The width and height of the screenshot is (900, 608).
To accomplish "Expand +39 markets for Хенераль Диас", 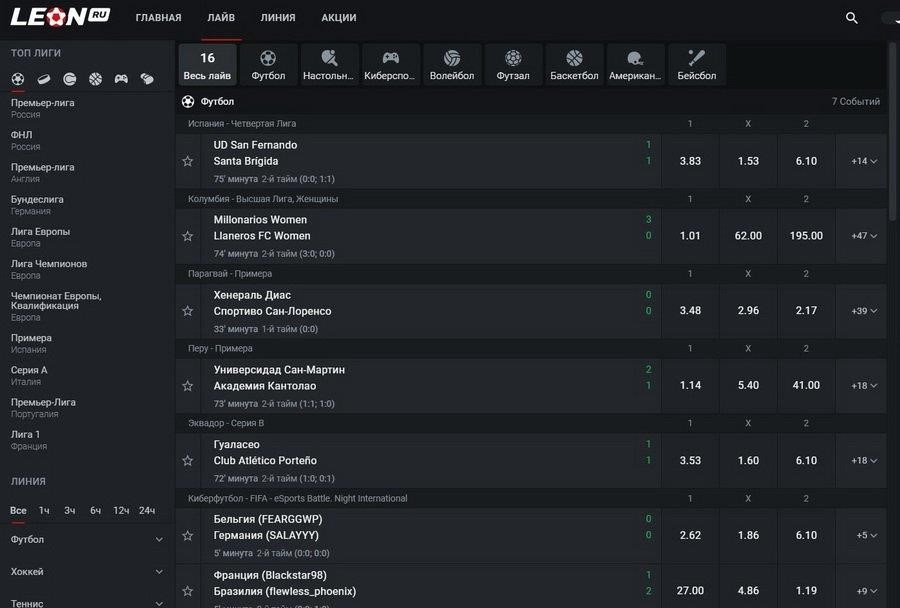I will point(864,311).
